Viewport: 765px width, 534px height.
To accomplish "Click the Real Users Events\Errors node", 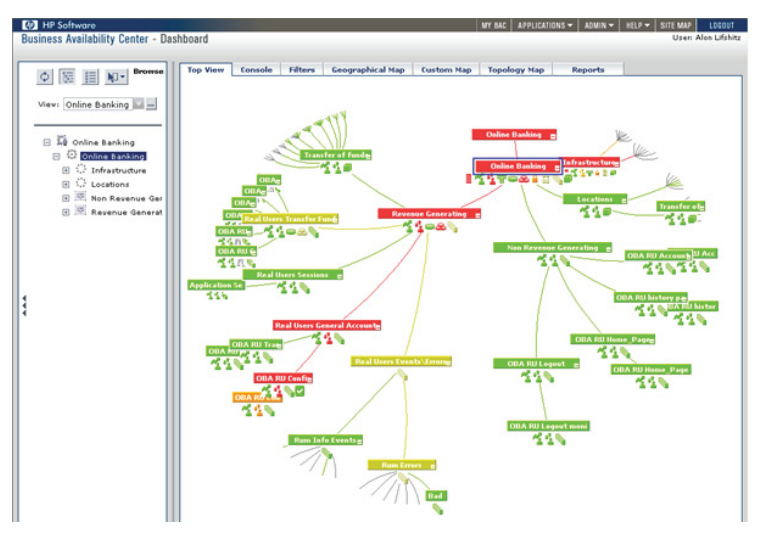I will (402, 361).
